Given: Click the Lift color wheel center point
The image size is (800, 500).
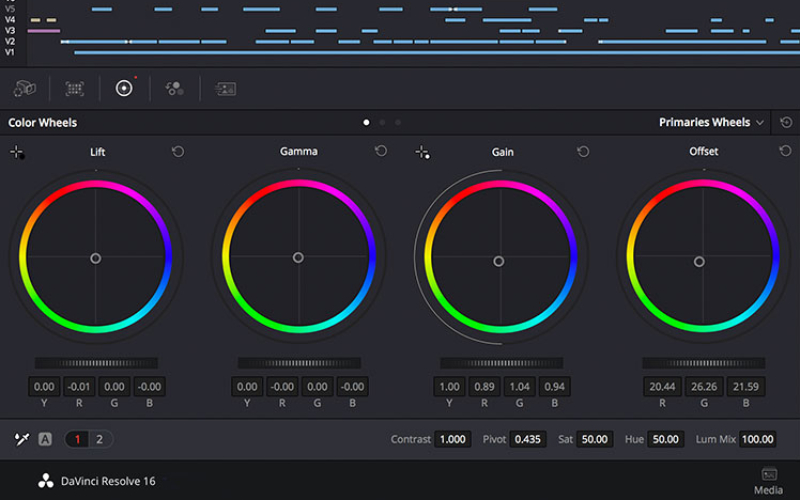Looking at the screenshot, I should pos(95,259).
